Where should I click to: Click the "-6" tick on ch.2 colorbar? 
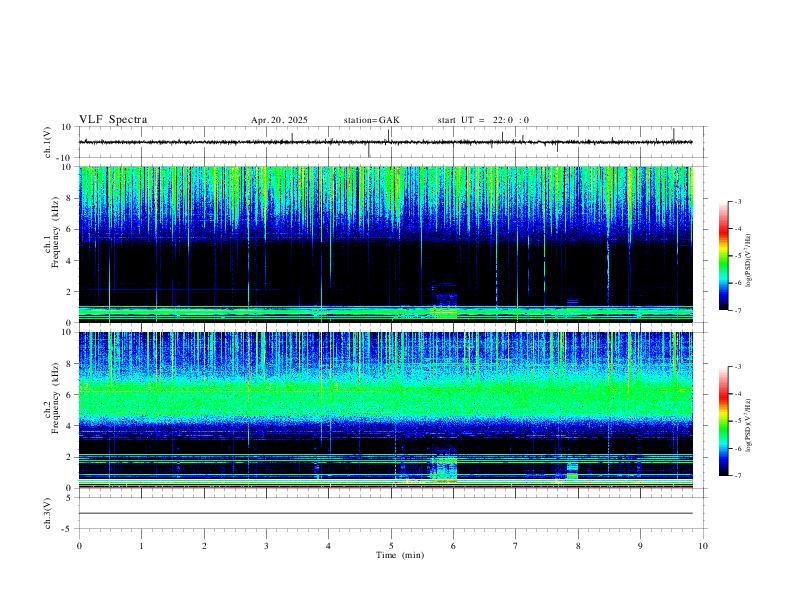pos(737,448)
